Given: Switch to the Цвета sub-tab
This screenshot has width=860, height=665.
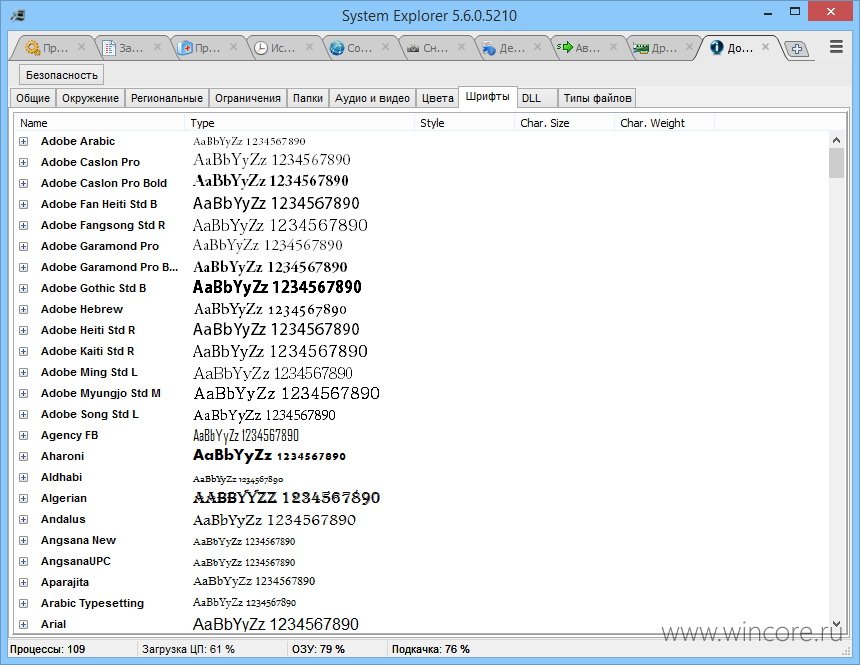Looking at the screenshot, I should [x=438, y=98].
